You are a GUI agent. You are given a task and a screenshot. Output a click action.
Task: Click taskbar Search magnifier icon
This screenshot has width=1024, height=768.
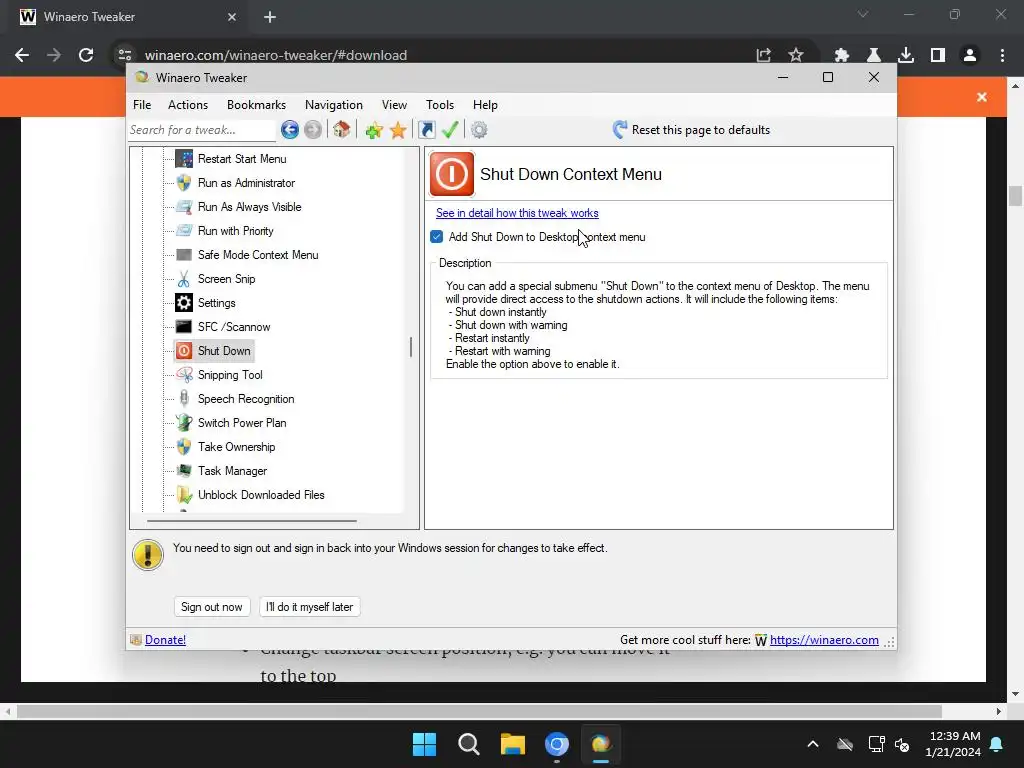(469, 744)
